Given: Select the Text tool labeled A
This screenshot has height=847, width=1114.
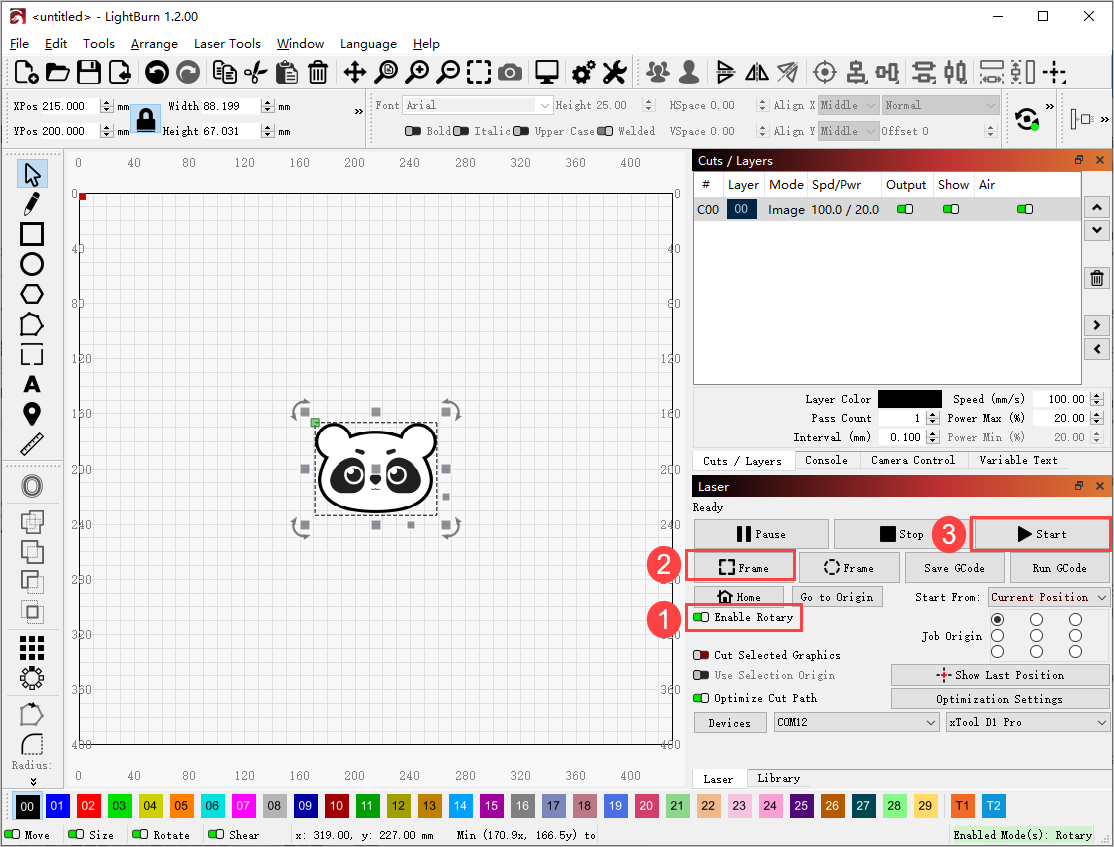Looking at the screenshot, I should (31, 384).
